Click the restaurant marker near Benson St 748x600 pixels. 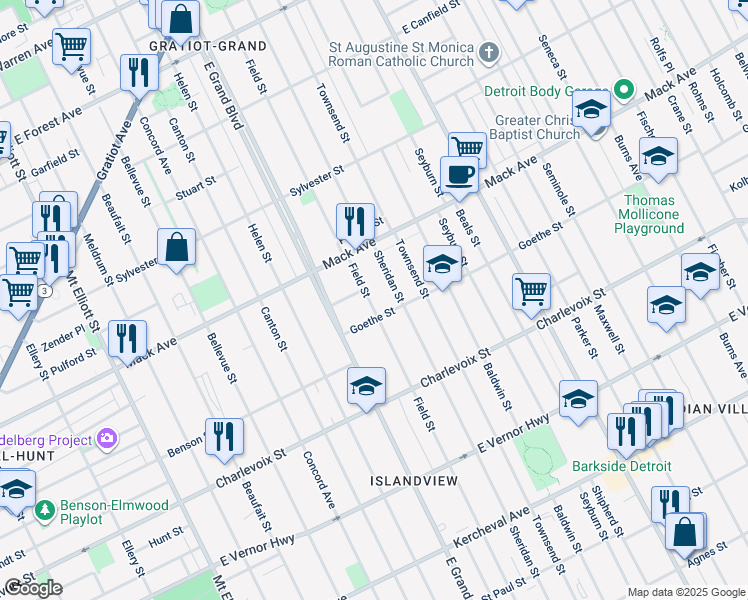pos(224,438)
